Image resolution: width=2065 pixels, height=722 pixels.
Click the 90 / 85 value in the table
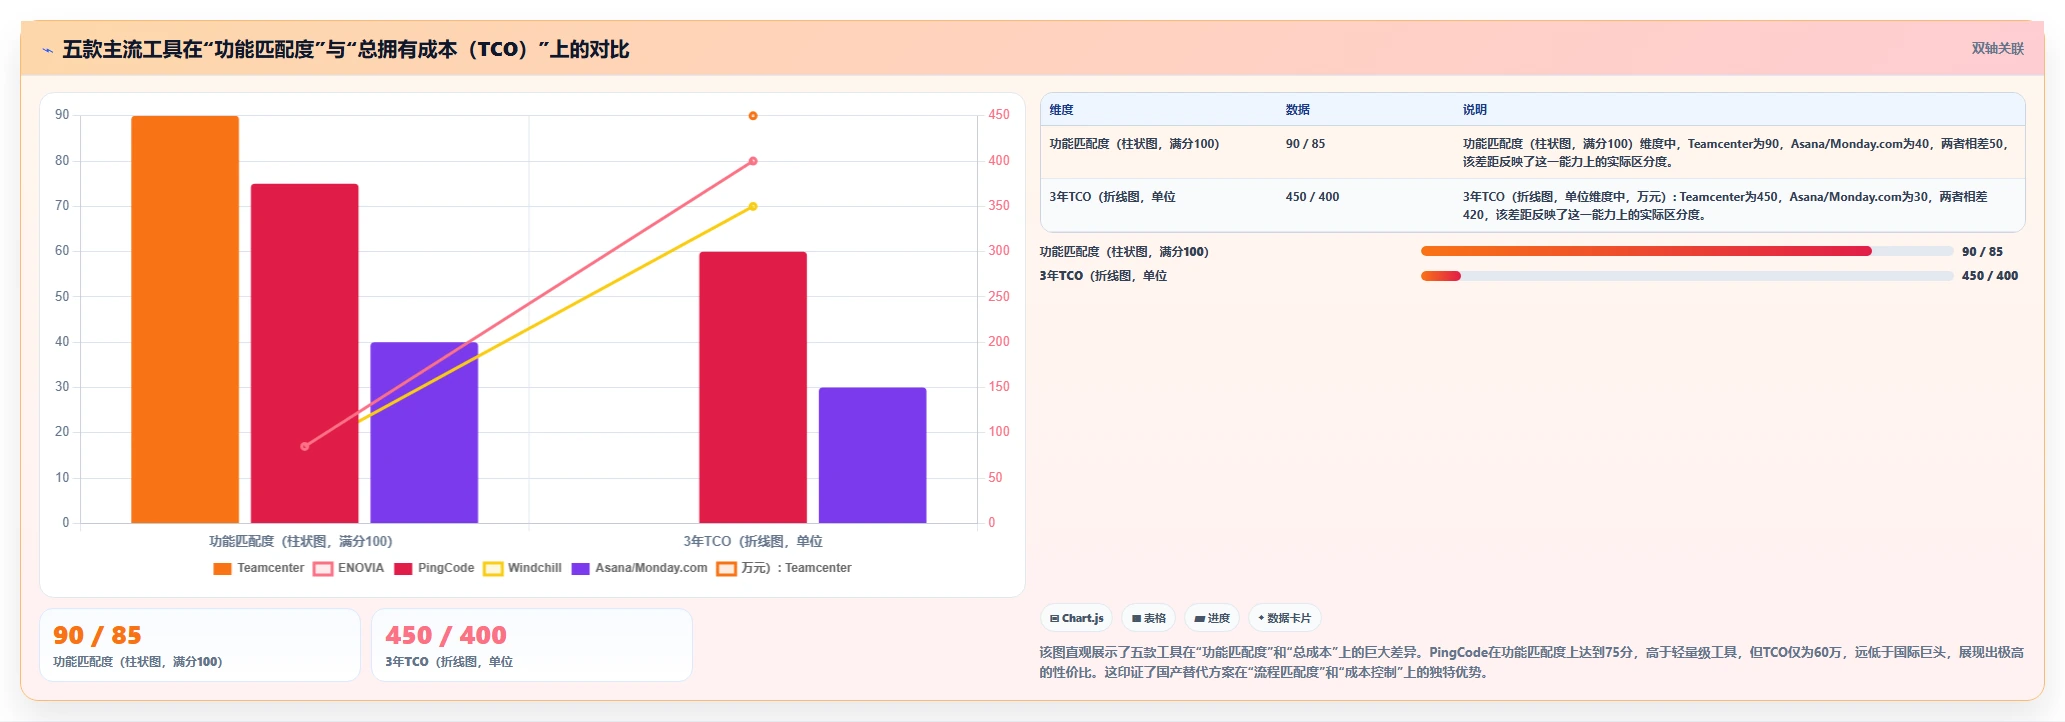[x=1305, y=144]
